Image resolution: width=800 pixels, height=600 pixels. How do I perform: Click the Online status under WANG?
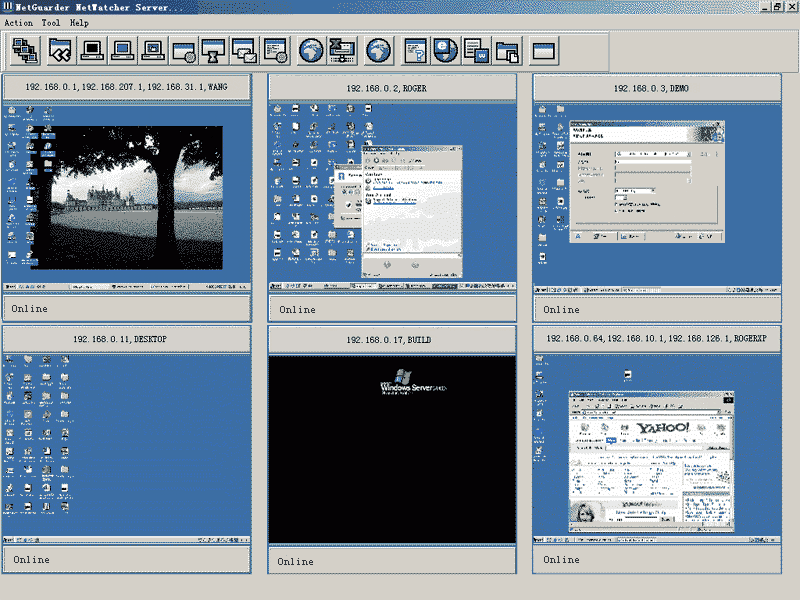tap(127, 309)
